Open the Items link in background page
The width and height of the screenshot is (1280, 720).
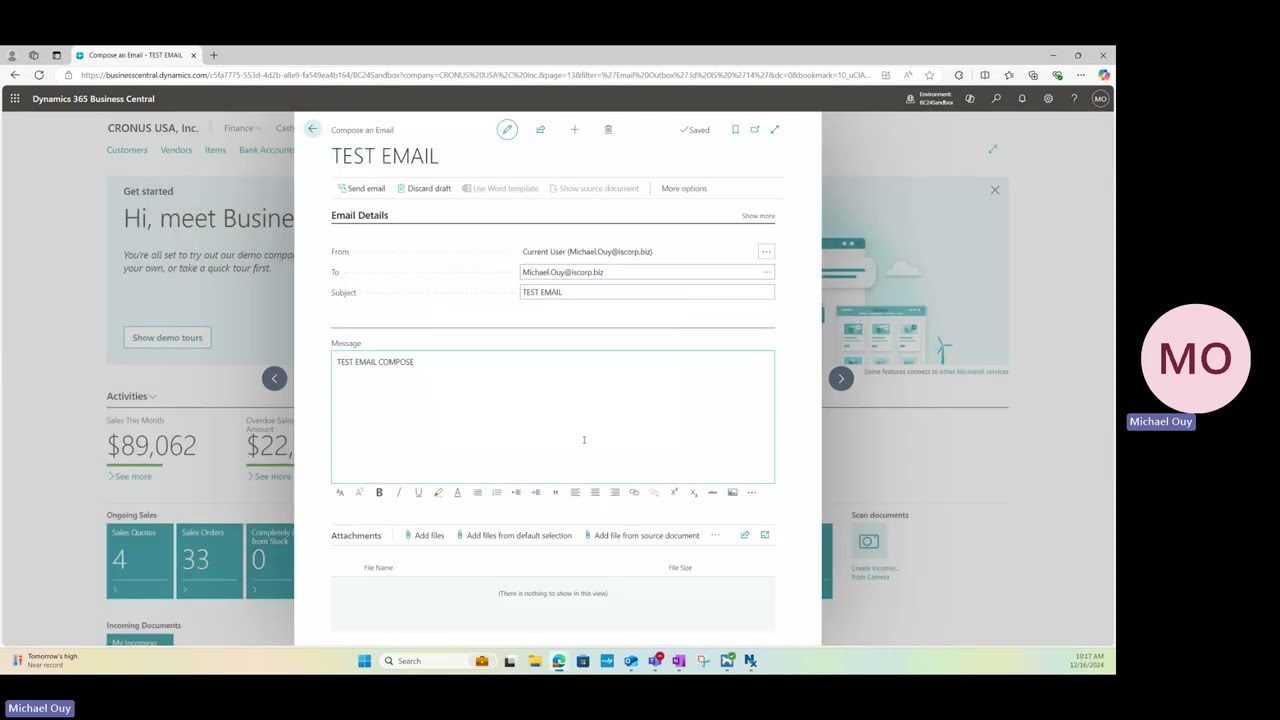tap(215, 150)
